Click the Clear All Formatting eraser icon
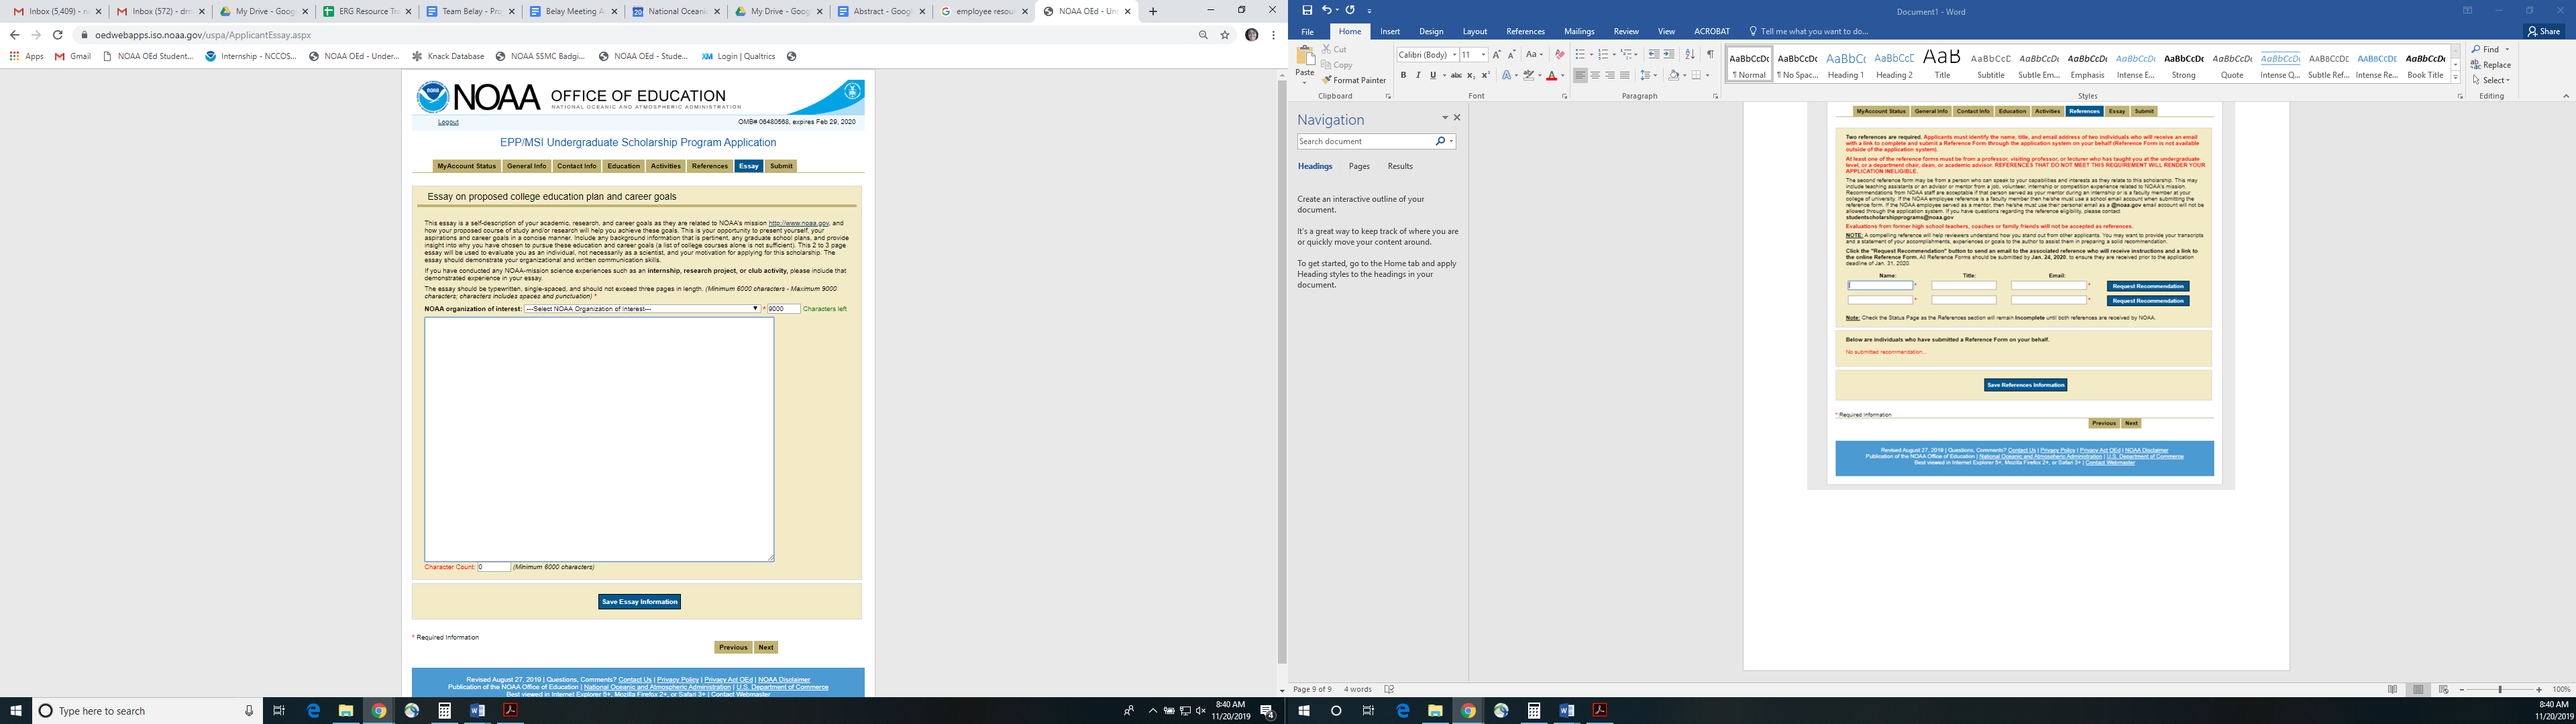2576x724 pixels. (1559, 55)
